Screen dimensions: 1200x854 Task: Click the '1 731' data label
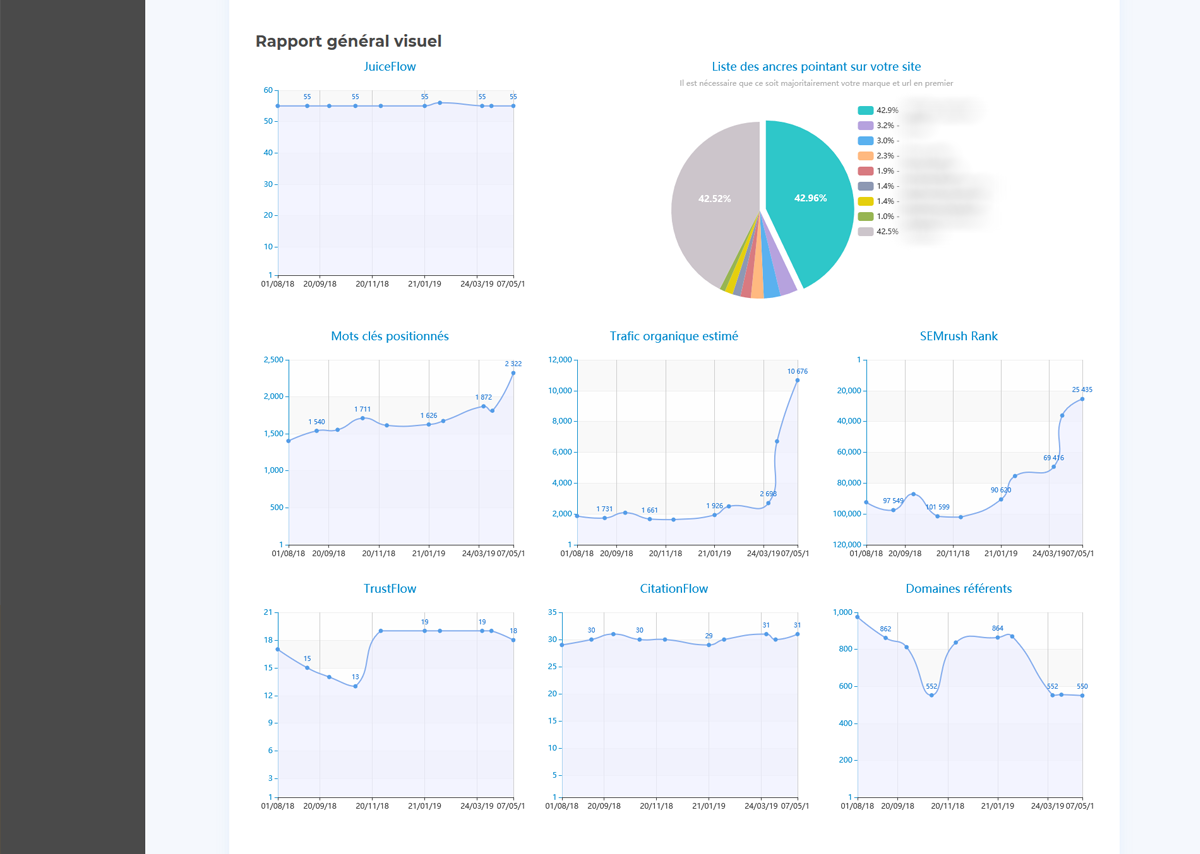click(604, 509)
